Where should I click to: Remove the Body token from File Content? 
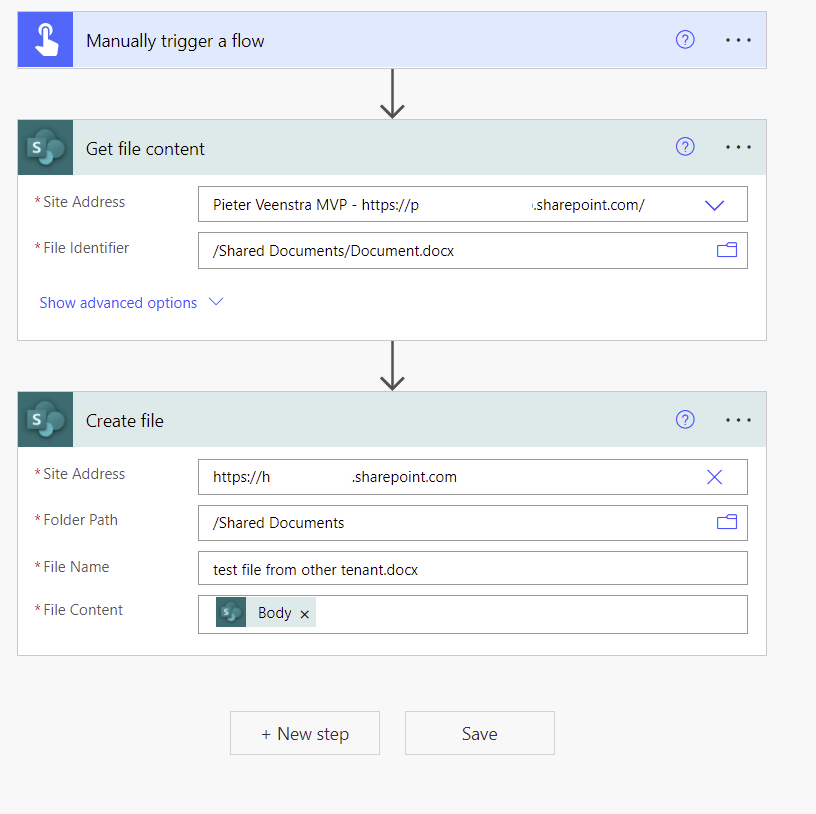tap(304, 614)
